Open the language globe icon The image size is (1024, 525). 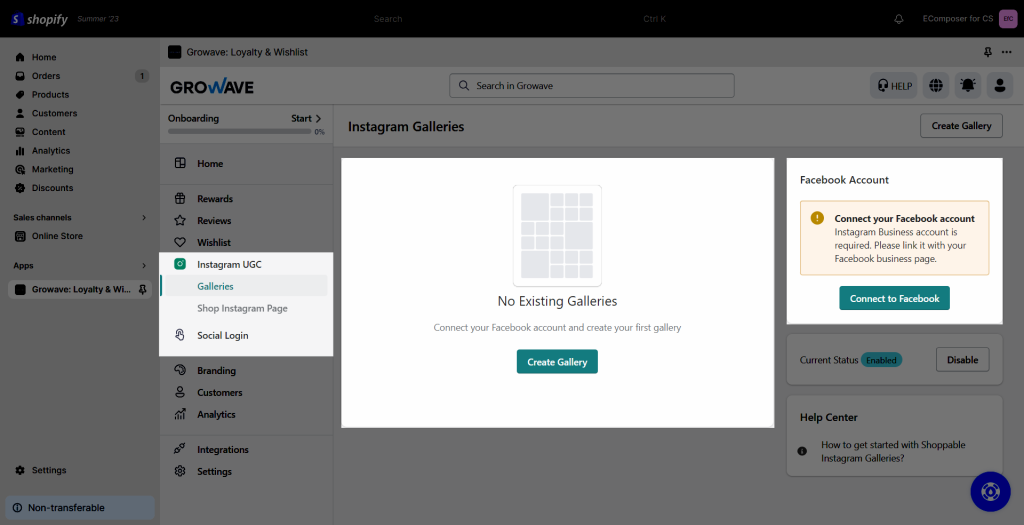936,86
